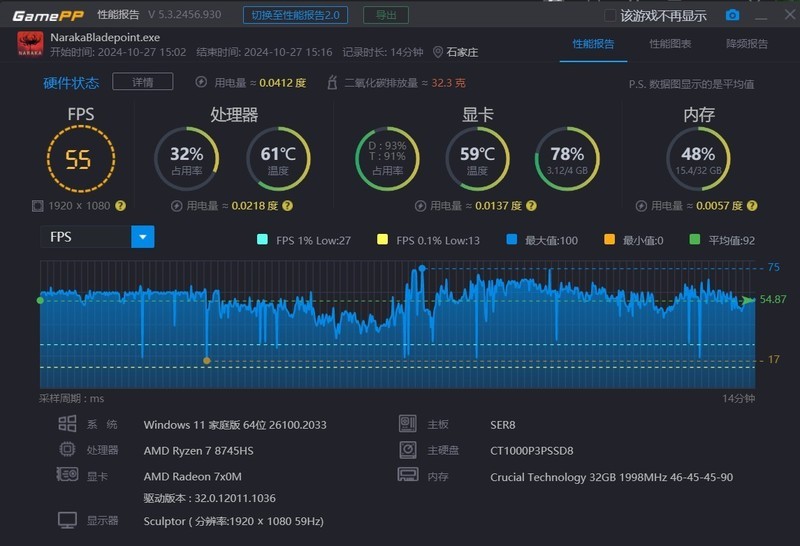Viewport: 800px width, 546px height.
Task: Open hardware 详情 details button
Action: (143, 82)
